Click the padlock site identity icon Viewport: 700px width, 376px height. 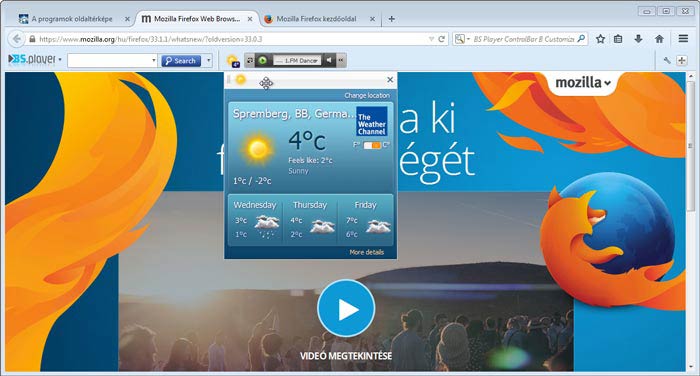pyautogui.click(x=32, y=39)
